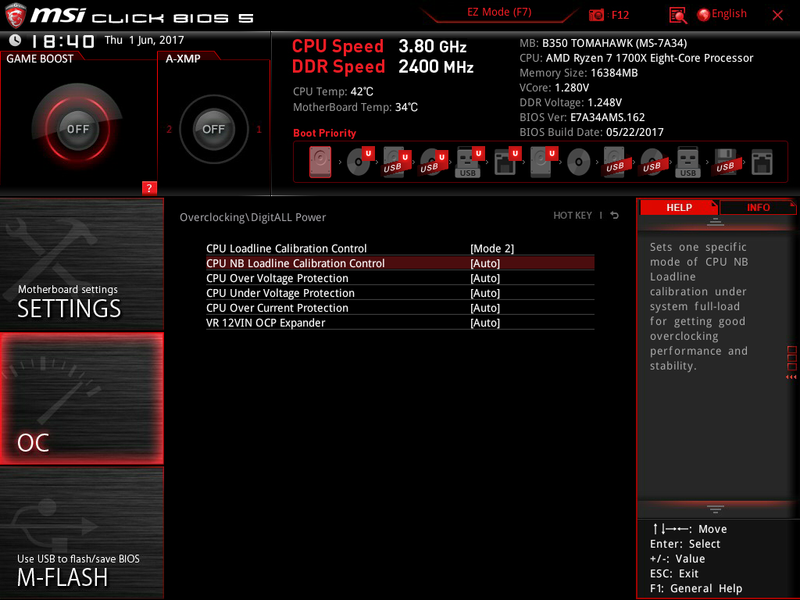The width and height of the screenshot is (800, 600).
Task: Toggle the A-XMP OFF knob
Action: (x=213, y=129)
